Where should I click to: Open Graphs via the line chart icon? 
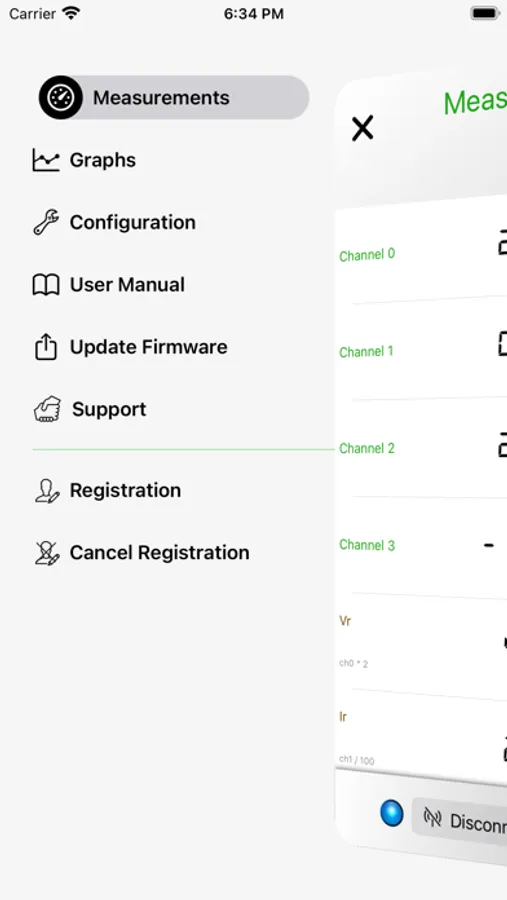46,160
